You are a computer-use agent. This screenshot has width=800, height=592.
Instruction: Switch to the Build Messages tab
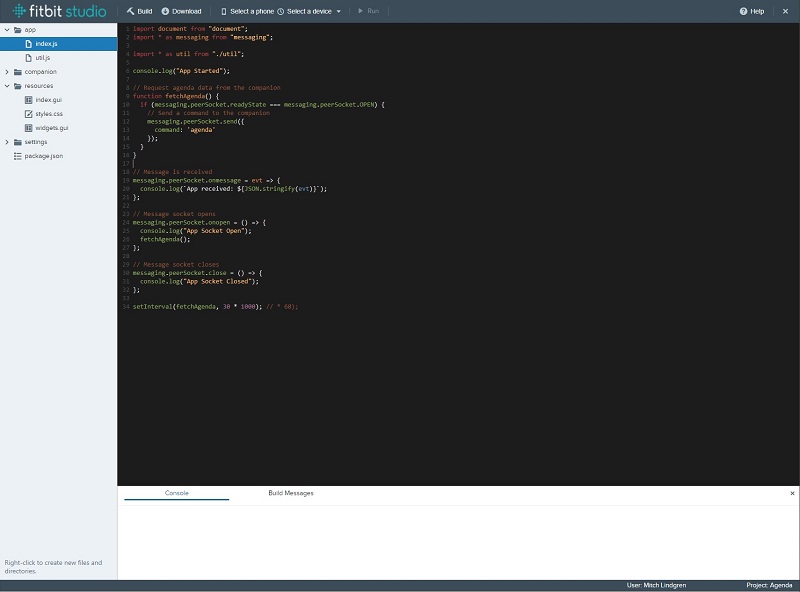click(291, 493)
